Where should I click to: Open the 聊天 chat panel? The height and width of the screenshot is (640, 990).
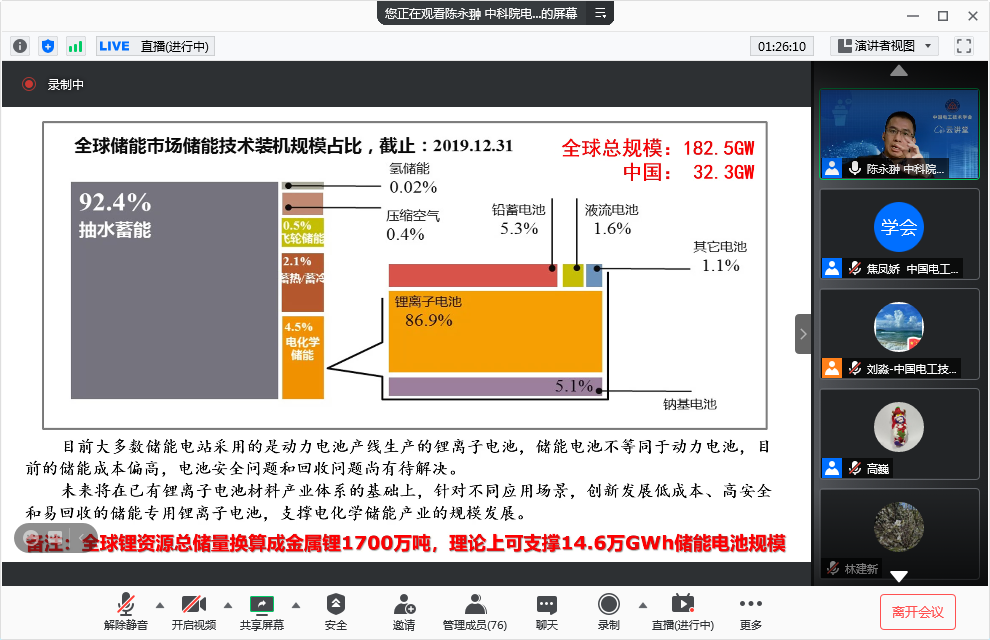(546, 611)
